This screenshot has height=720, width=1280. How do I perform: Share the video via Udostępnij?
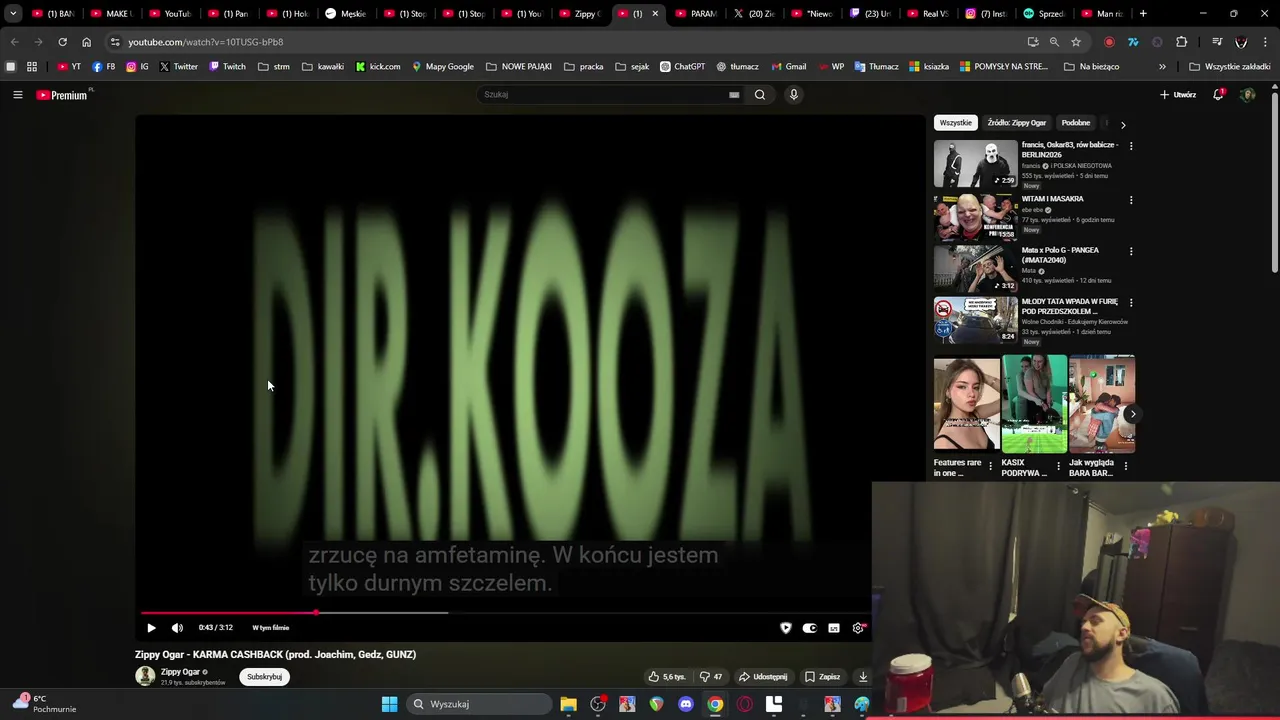click(x=763, y=677)
